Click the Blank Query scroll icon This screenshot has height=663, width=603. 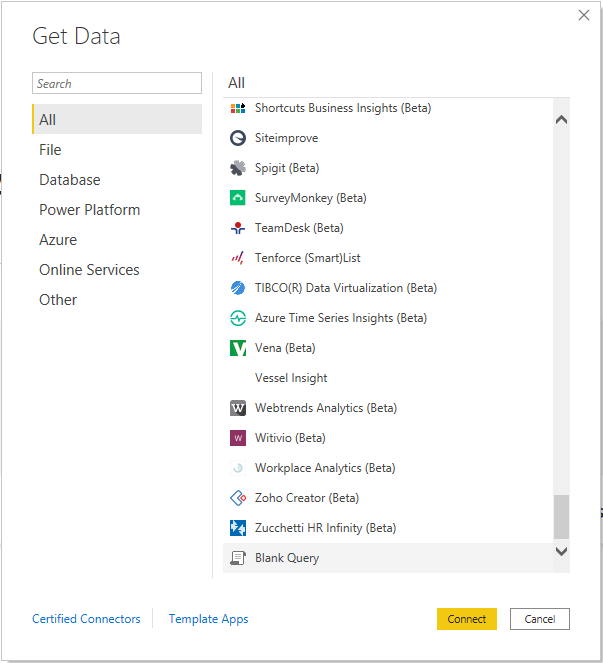tap(238, 558)
